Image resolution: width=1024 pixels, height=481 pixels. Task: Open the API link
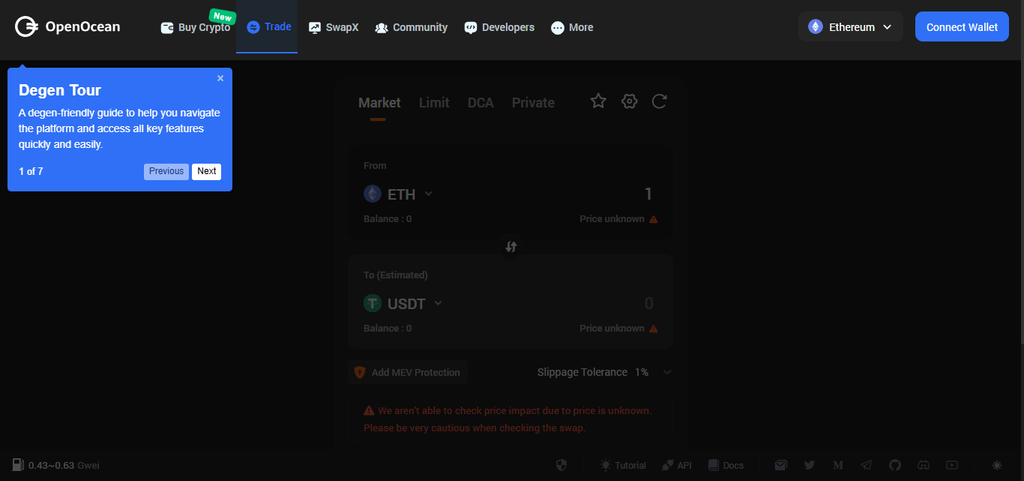coord(677,465)
